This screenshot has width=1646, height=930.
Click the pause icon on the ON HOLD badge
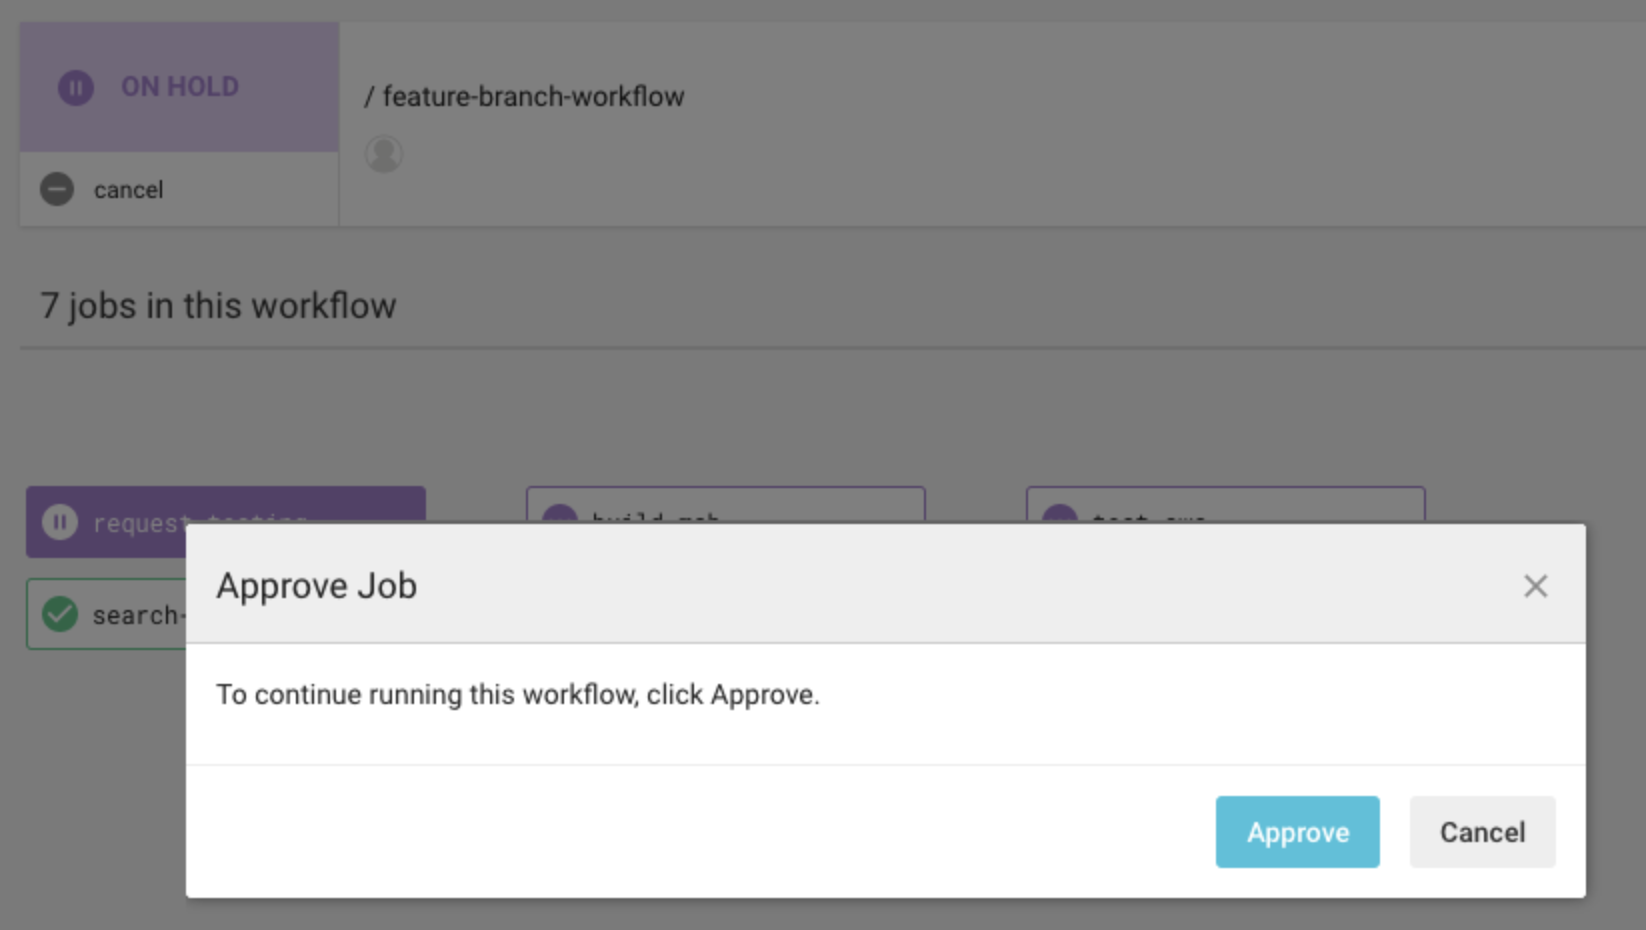point(74,88)
